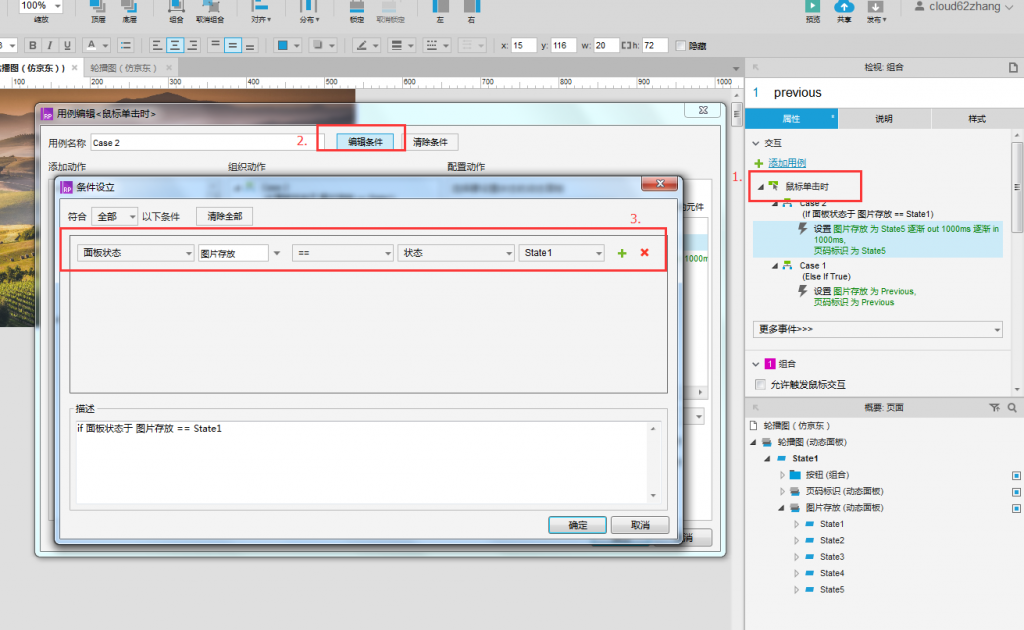The width and height of the screenshot is (1024, 630).
Task: Add a condition row with green plus
Action: (x=622, y=253)
